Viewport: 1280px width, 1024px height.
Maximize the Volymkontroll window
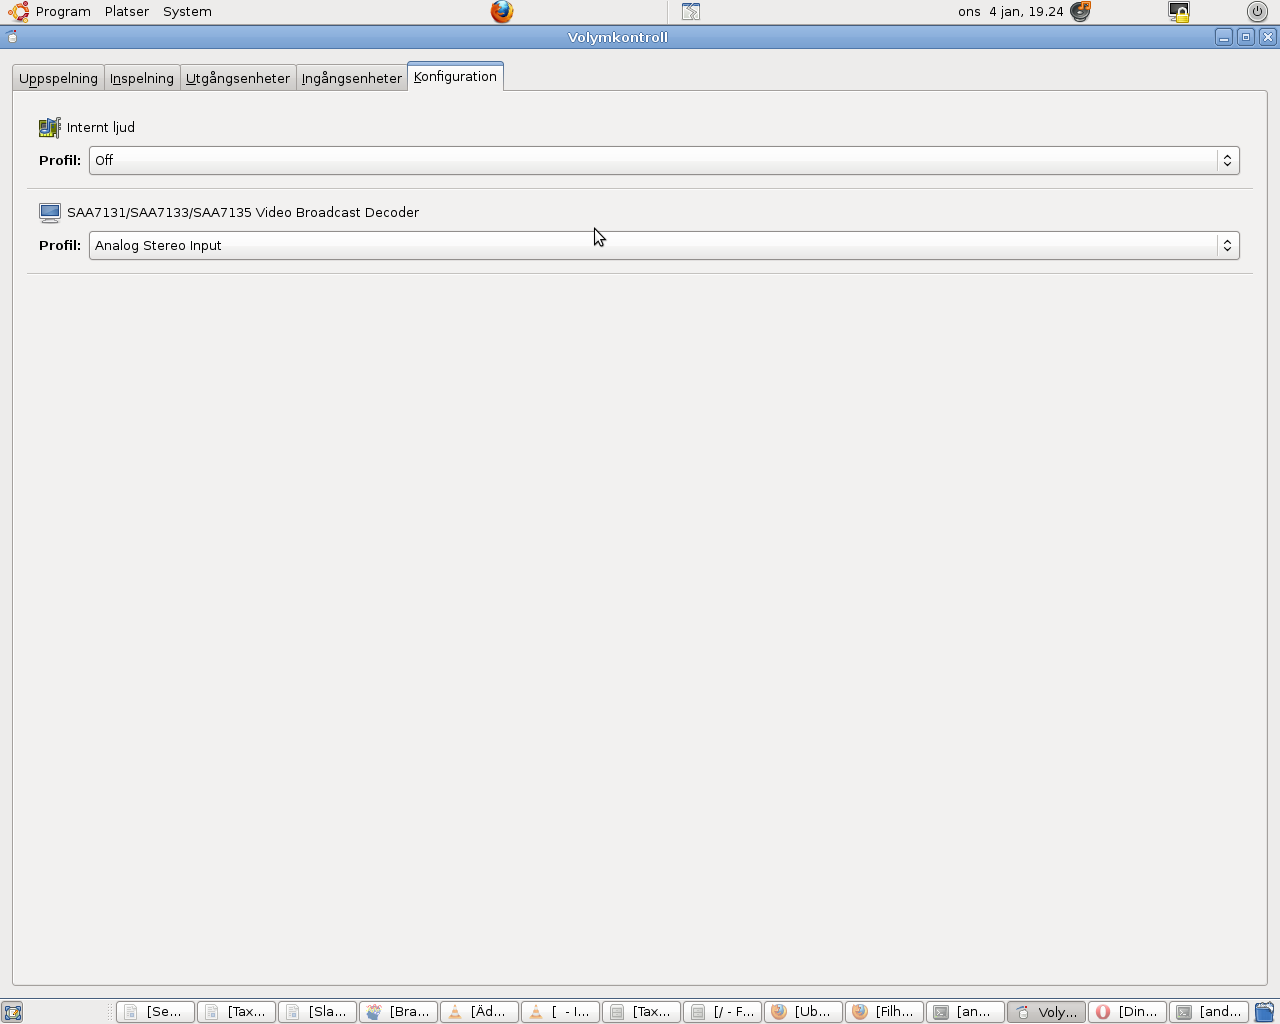pyautogui.click(x=1246, y=37)
